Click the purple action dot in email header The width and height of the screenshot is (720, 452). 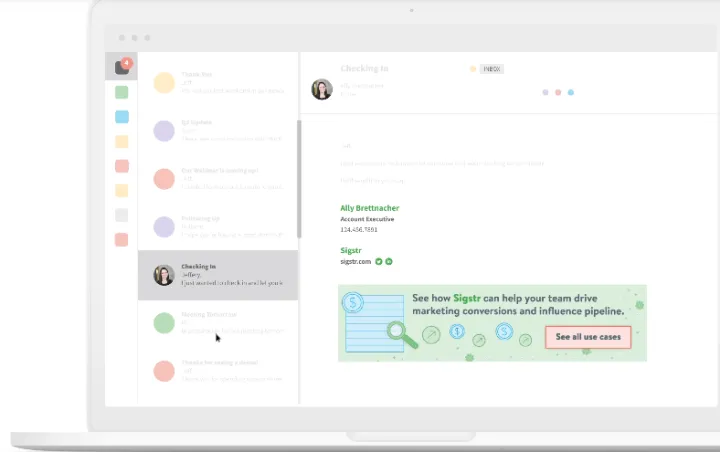tap(546, 92)
